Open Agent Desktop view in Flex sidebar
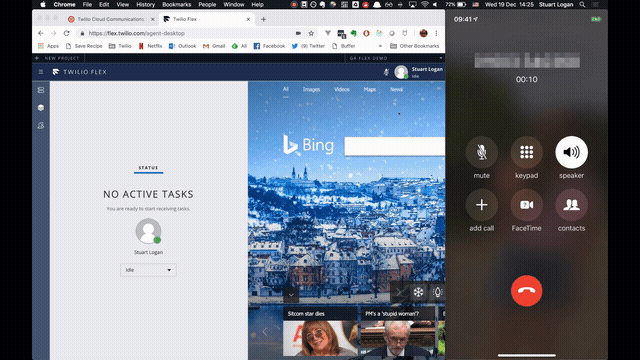The height and width of the screenshot is (360, 640). coord(41,90)
